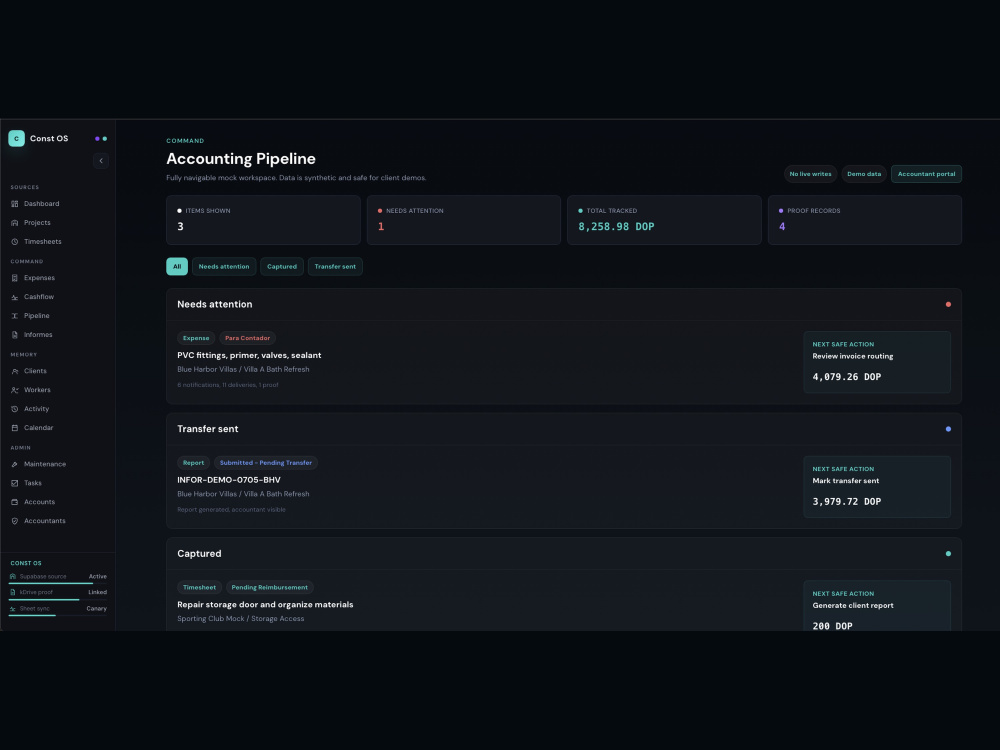Screen dimensions: 1000x750
Task: Click 'Sporting Club Mock / Storage Access' text
Action: [240, 619]
